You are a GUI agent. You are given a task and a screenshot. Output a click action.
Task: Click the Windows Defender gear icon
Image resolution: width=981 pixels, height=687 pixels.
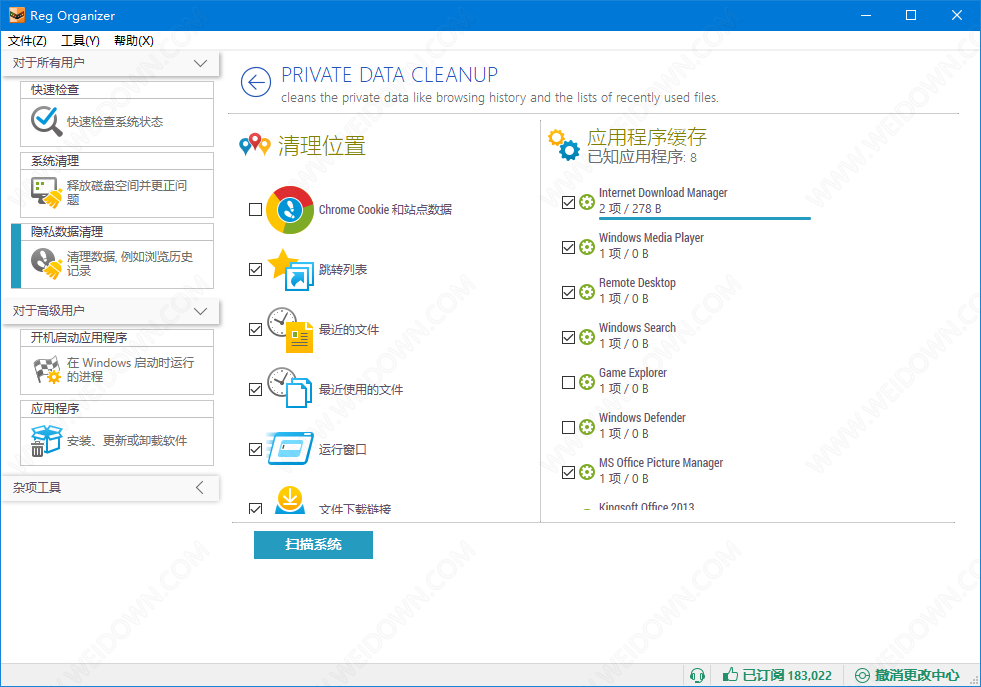point(587,427)
